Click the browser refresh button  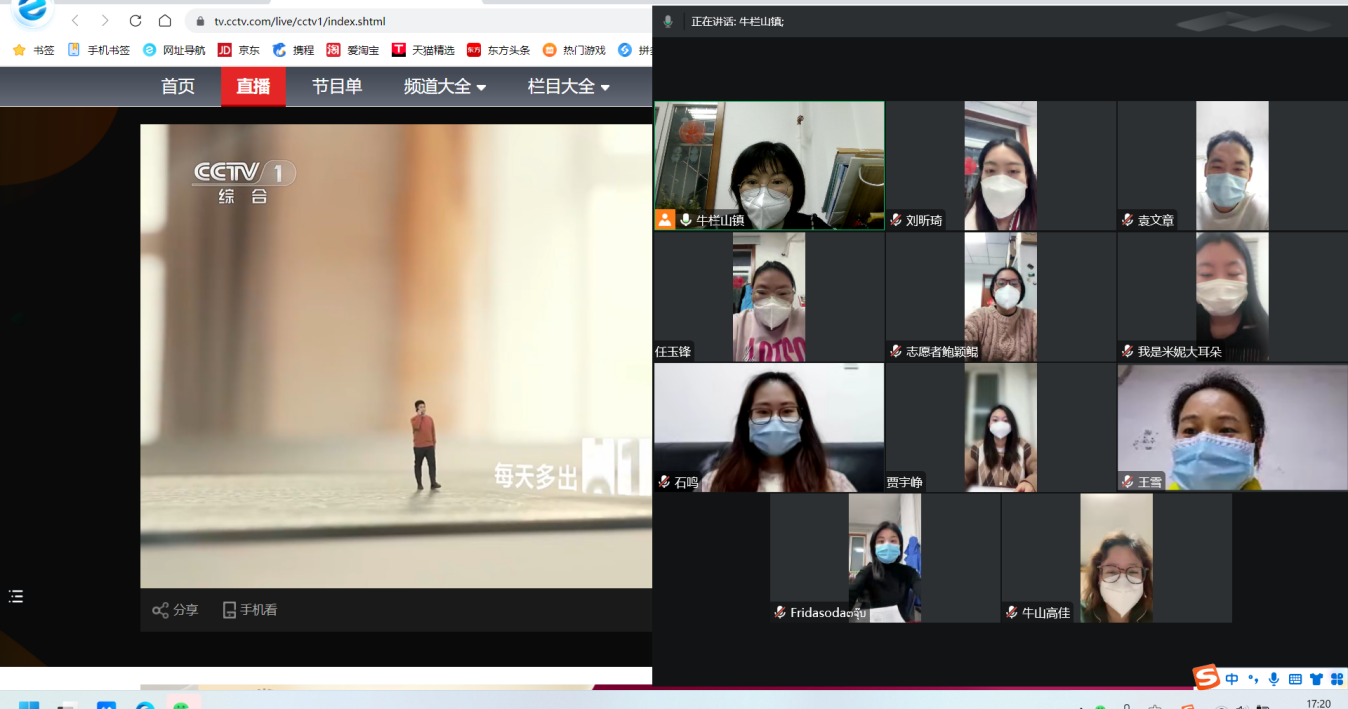click(x=136, y=21)
